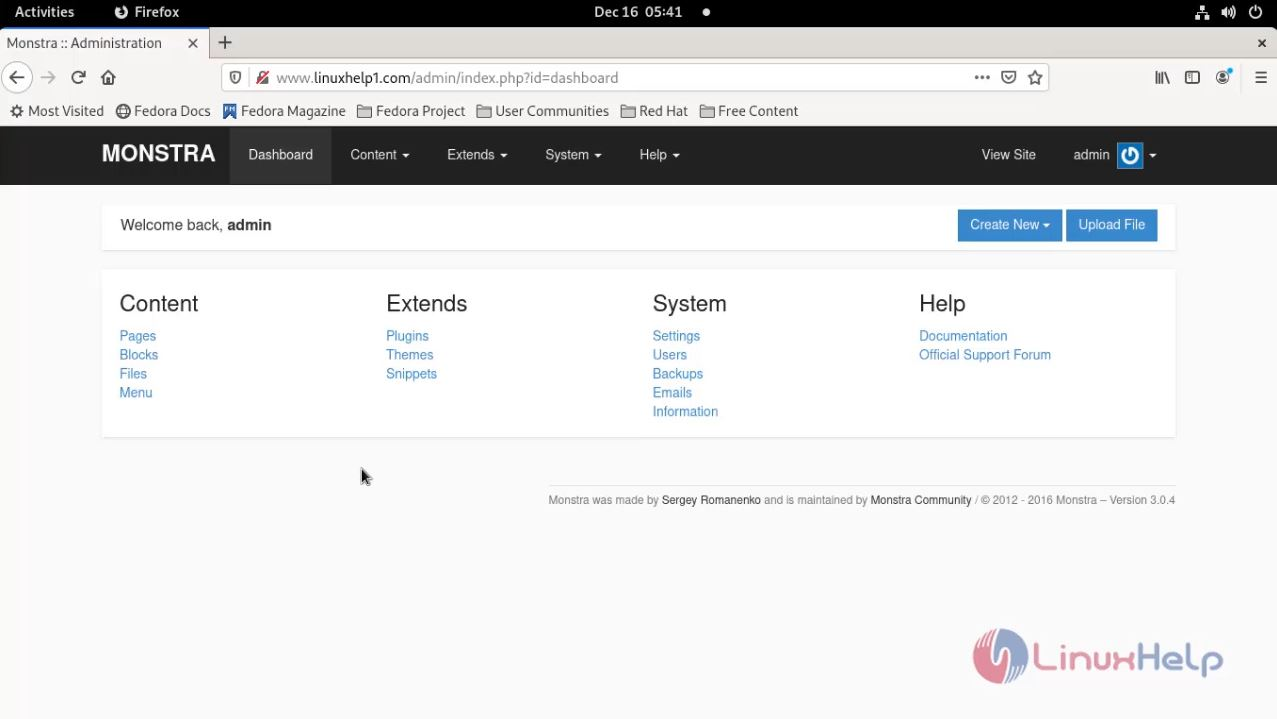Reload the page with refresh icon
Image resolution: width=1277 pixels, height=719 pixels.
pos(78,77)
